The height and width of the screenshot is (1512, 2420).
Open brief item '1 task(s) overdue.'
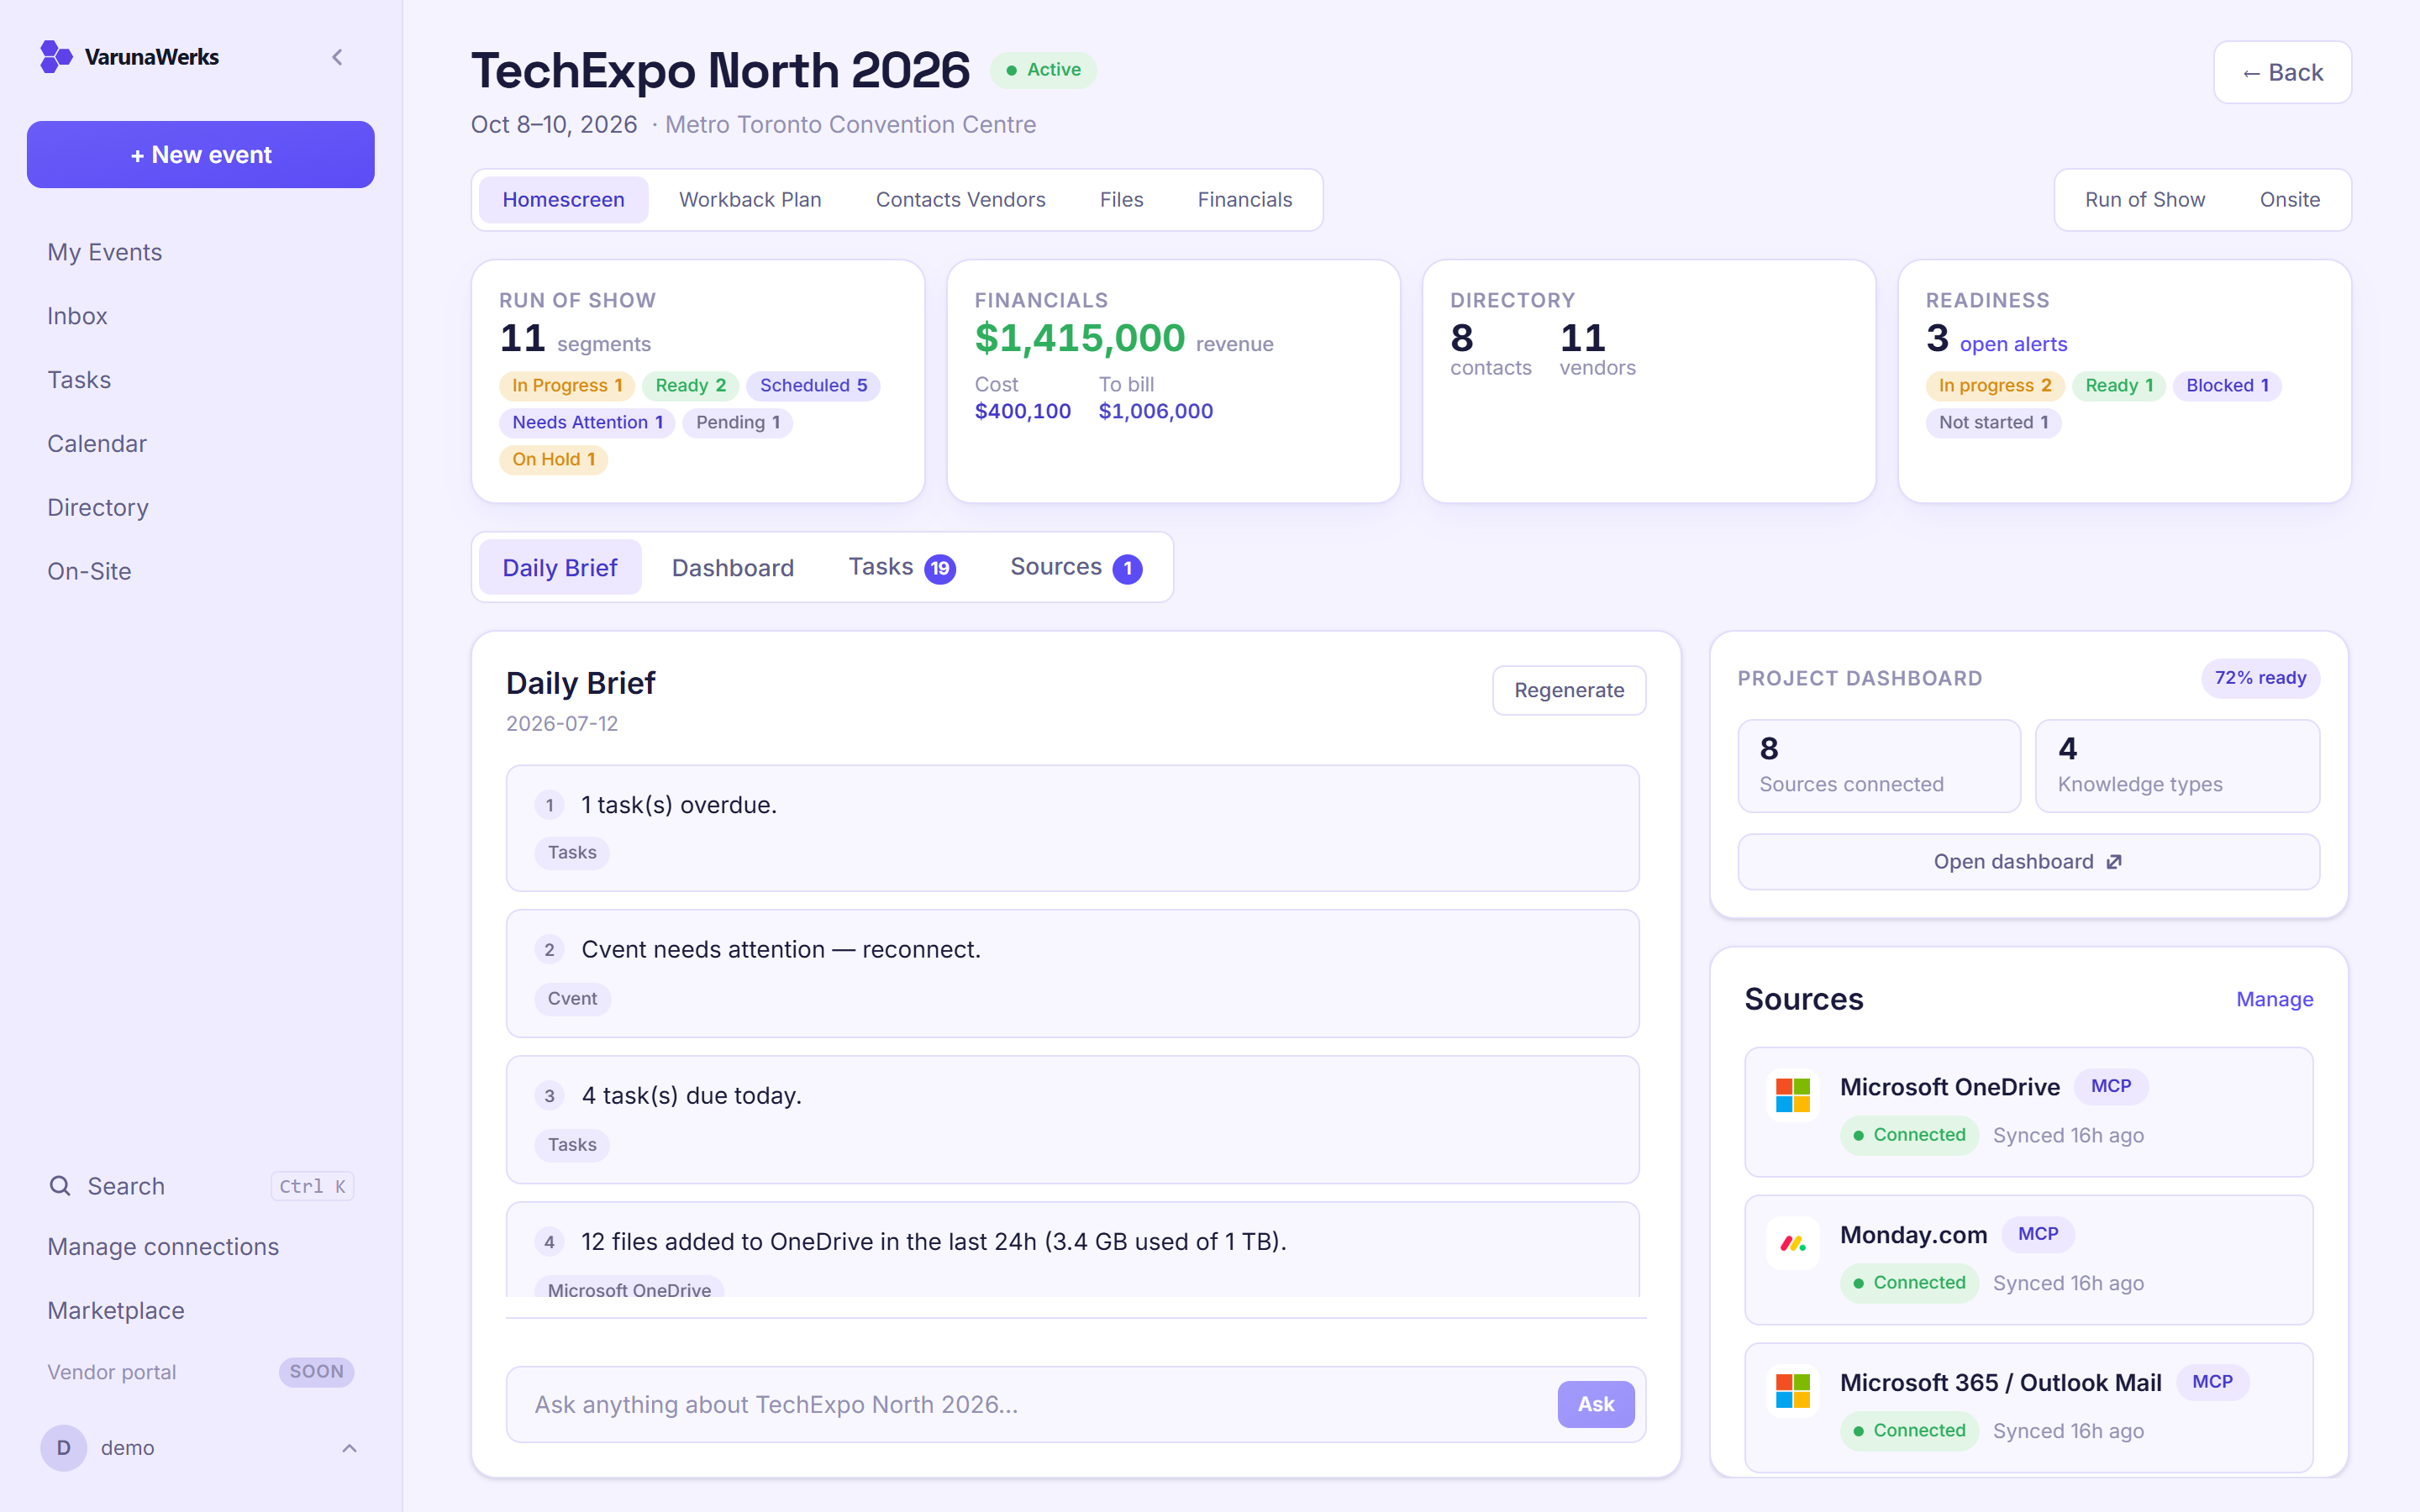point(1072,828)
